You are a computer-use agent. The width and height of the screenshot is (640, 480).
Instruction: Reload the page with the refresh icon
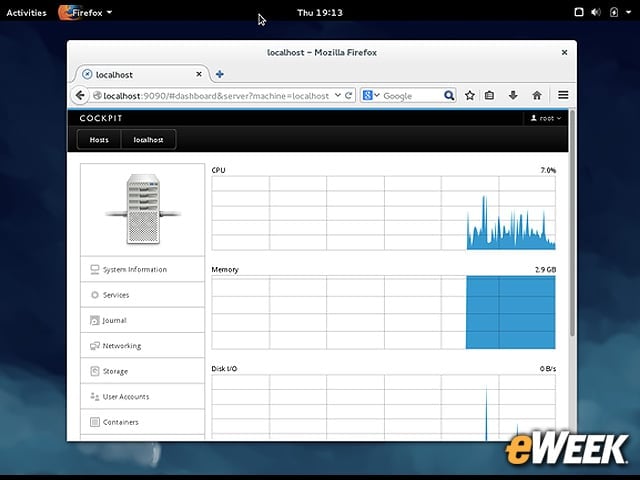[349, 96]
